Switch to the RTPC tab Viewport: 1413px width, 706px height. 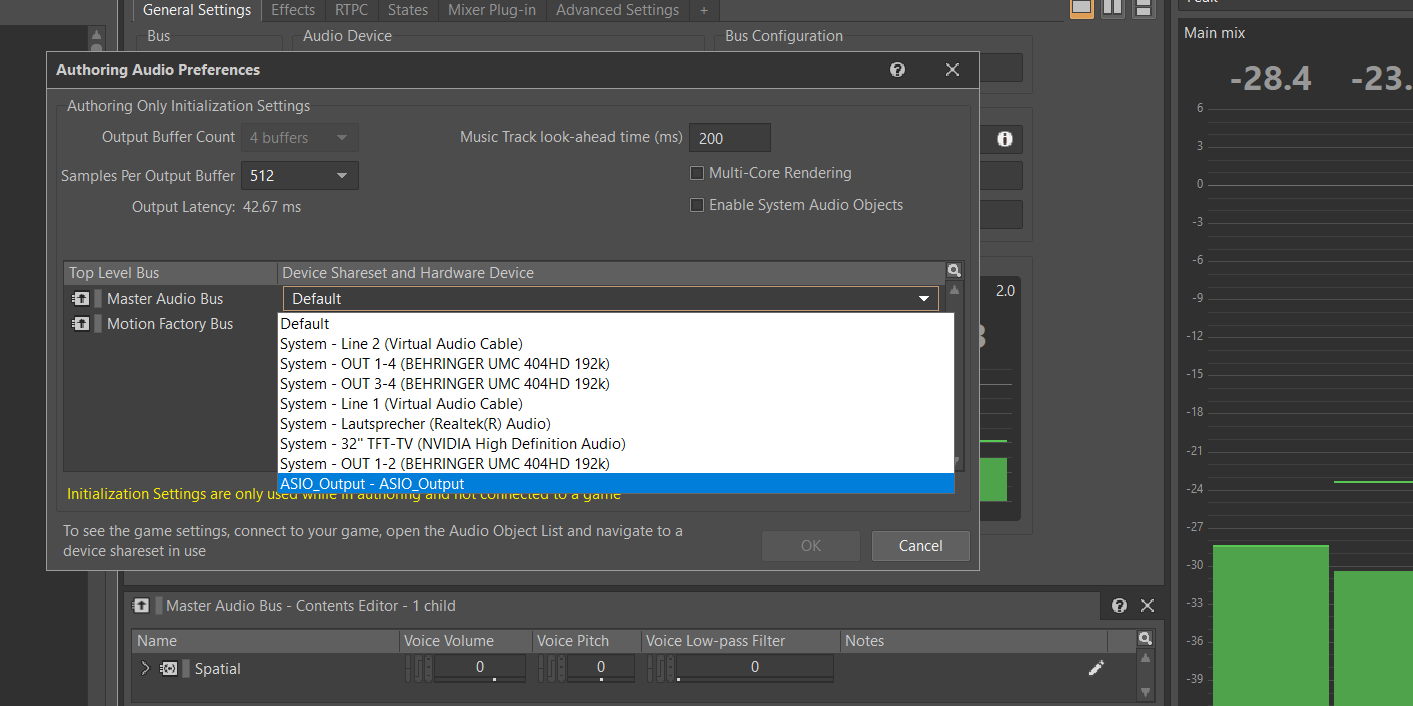point(351,9)
